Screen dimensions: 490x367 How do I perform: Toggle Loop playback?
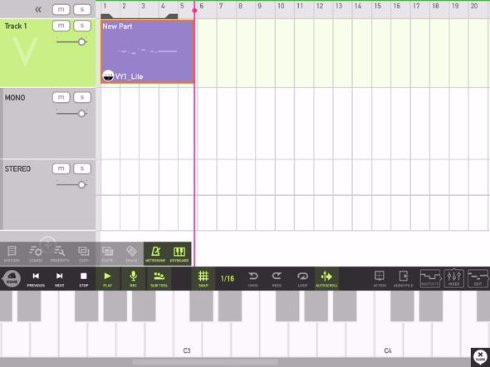pyautogui.click(x=302, y=279)
